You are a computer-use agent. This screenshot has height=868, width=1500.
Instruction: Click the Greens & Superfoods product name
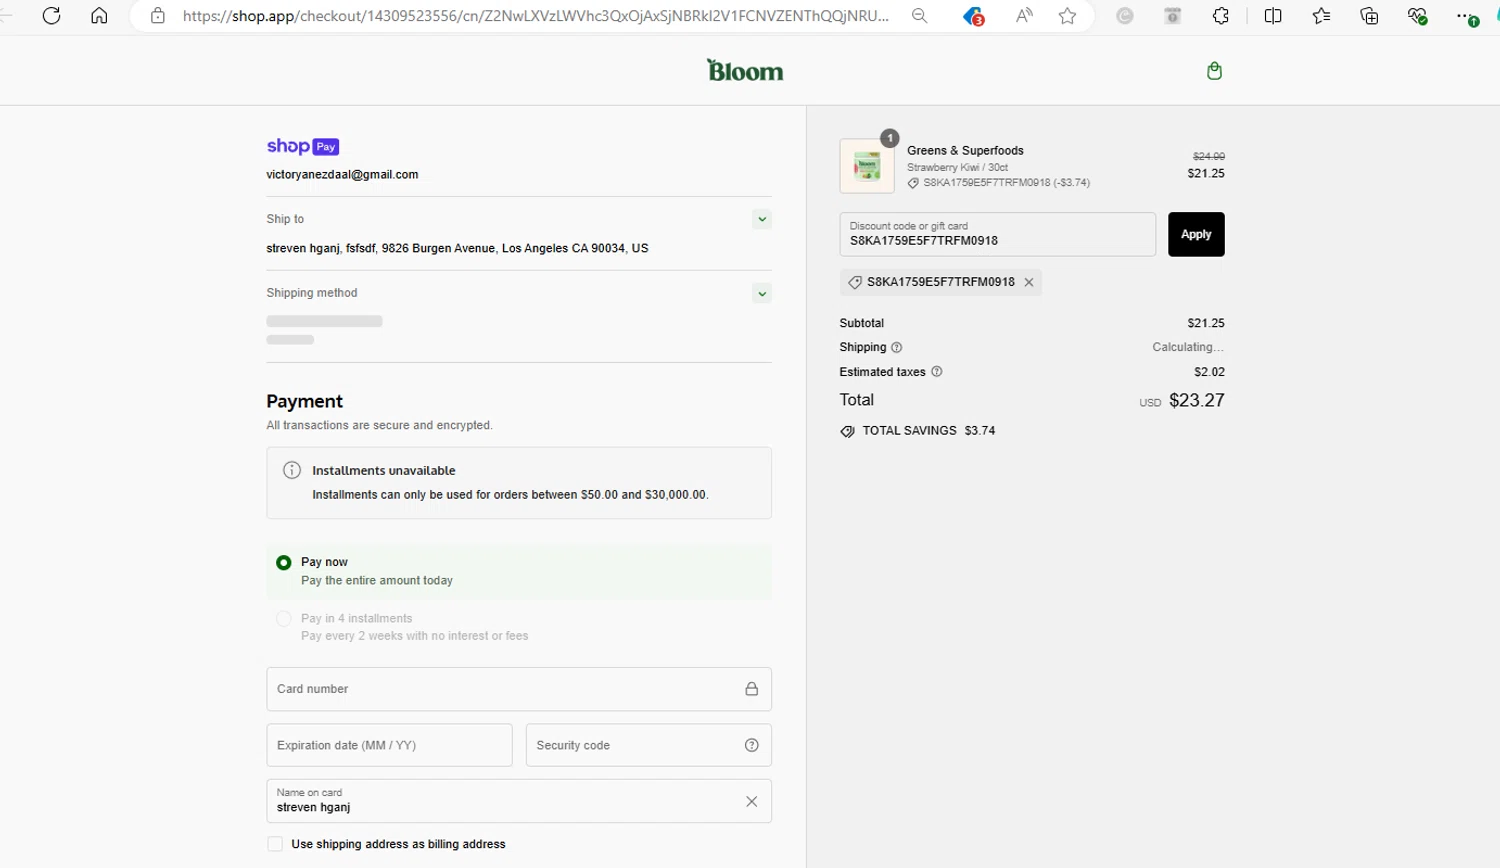[x=965, y=150]
